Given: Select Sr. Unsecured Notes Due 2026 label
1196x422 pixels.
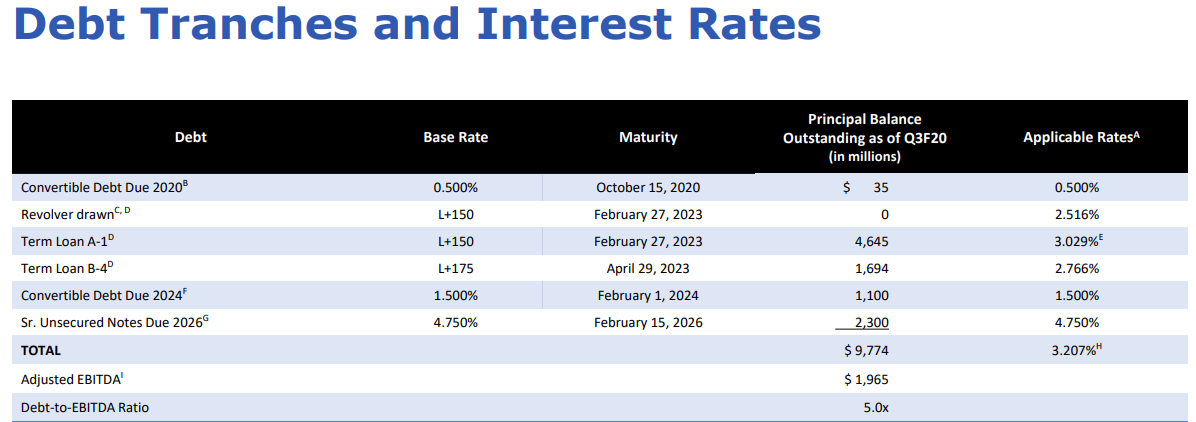Looking at the screenshot, I should pyautogui.click(x=114, y=321).
